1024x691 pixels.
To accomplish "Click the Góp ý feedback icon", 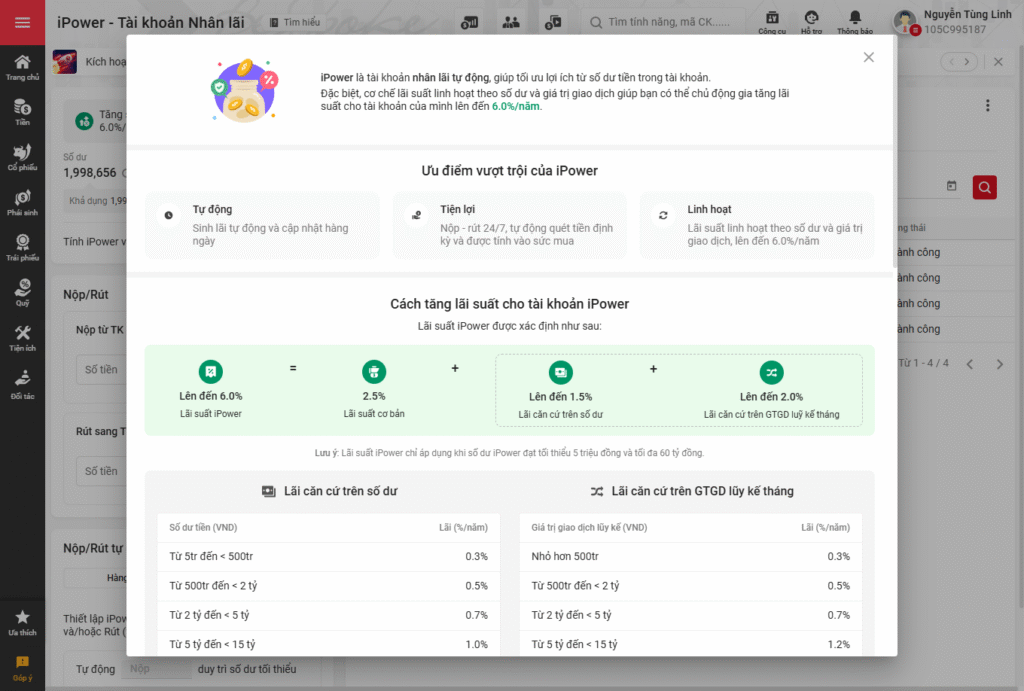I will click(22, 667).
